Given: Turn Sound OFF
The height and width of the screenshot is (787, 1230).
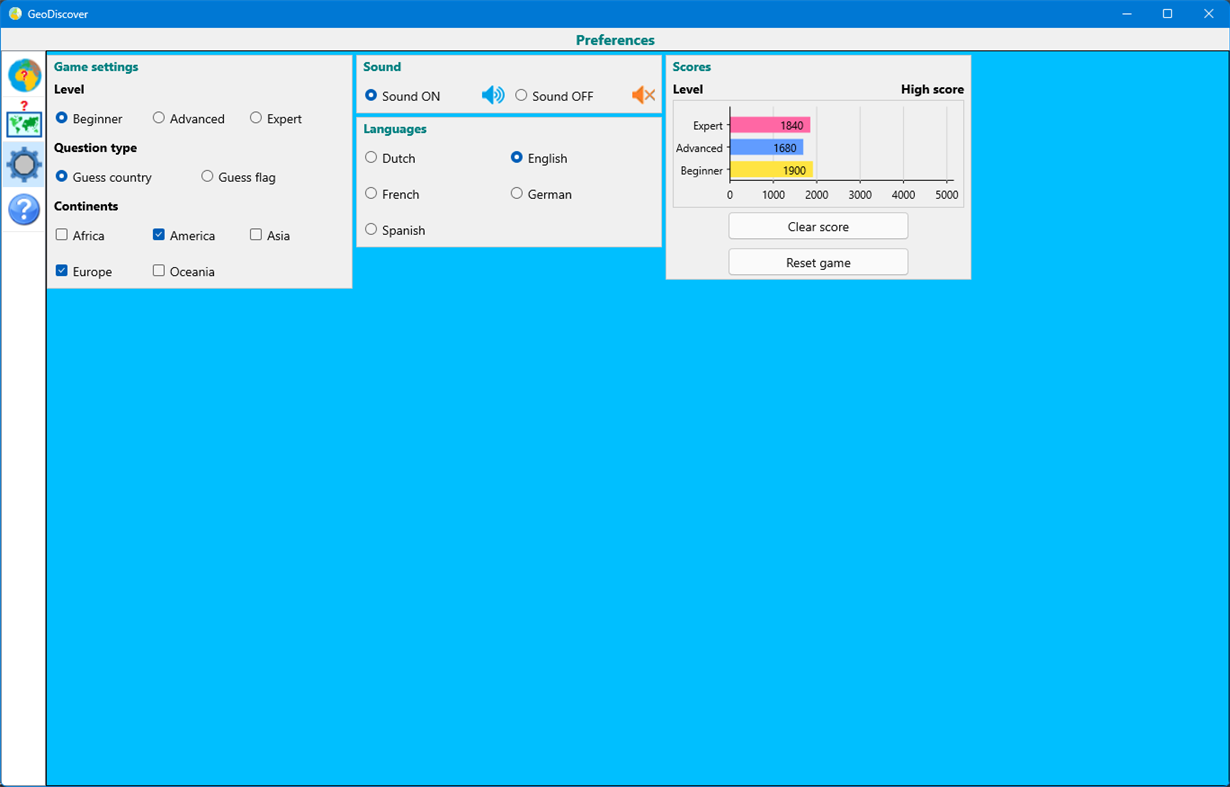Looking at the screenshot, I should (x=521, y=94).
